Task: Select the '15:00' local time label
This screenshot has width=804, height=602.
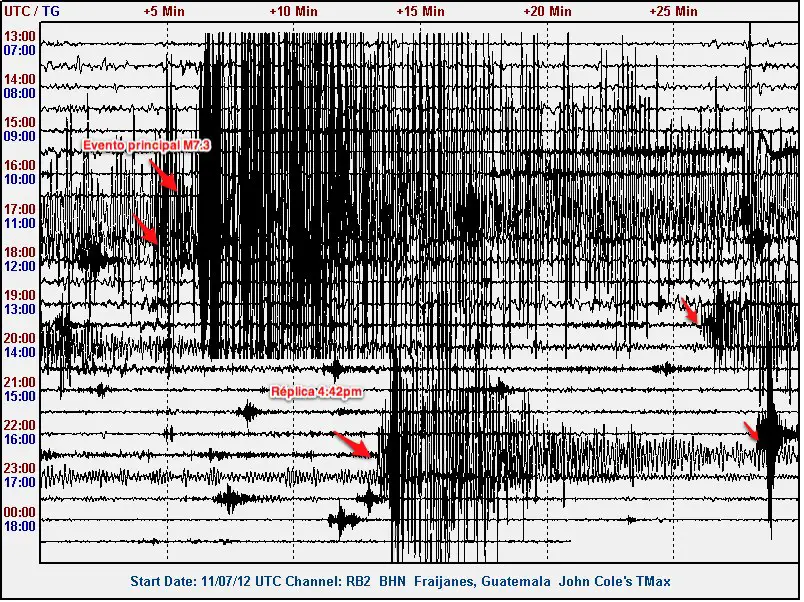Action: click(x=20, y=396)
